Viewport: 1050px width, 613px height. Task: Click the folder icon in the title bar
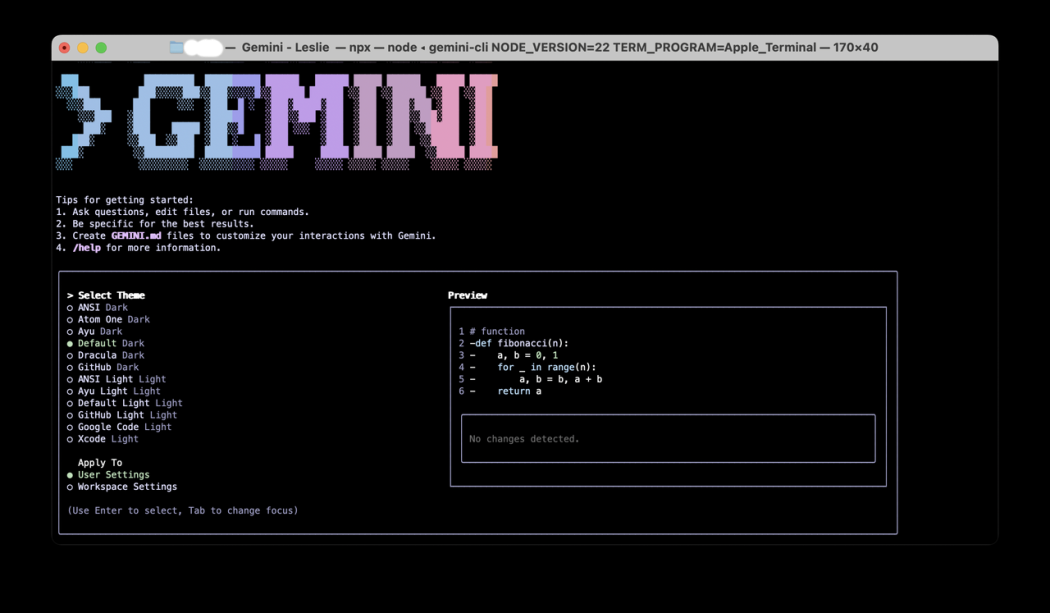pos(176,47)
